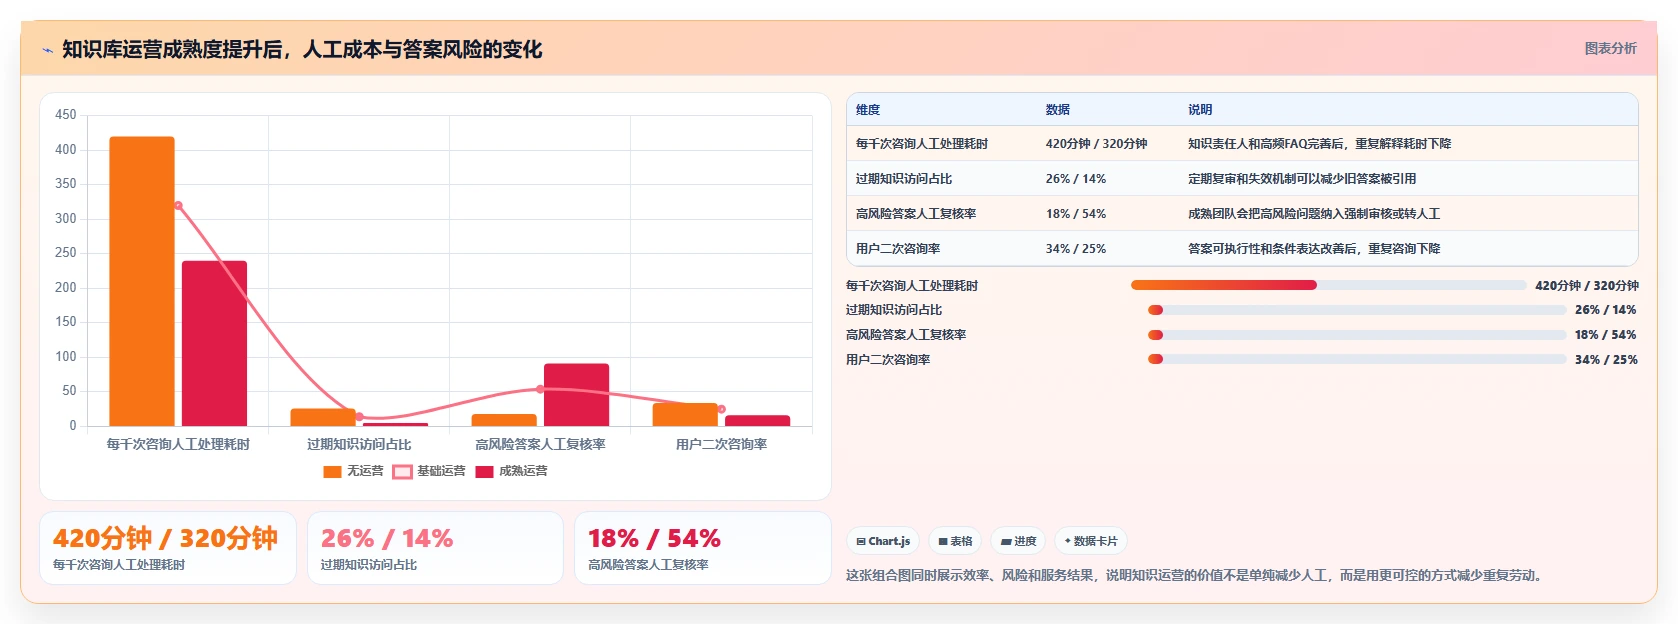Click table value 420分钟 / 320分钟
The image size is (1678, 624).
click(1097, 144)
